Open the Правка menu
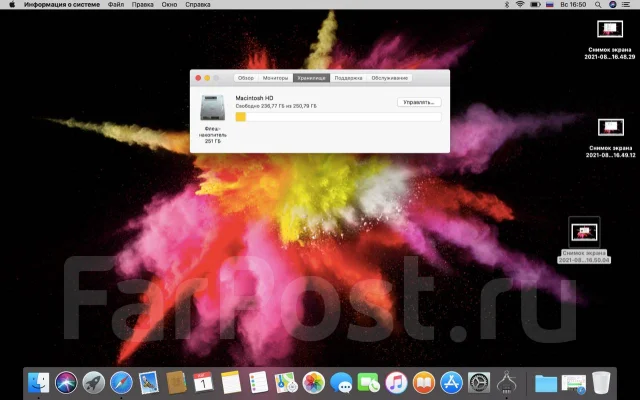This screenshot has height=400, width=640. (142, 5)
